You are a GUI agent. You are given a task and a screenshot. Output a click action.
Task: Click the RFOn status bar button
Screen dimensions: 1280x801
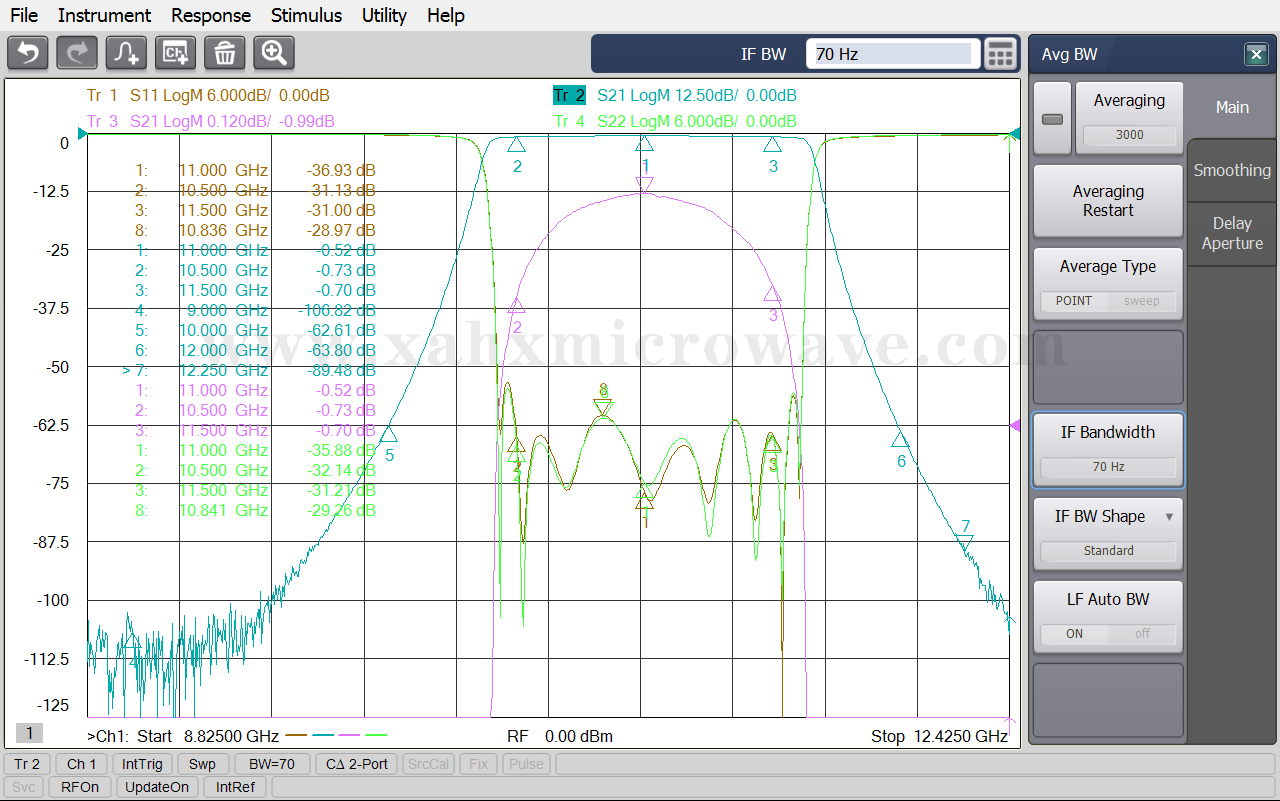tap(80, 787)
